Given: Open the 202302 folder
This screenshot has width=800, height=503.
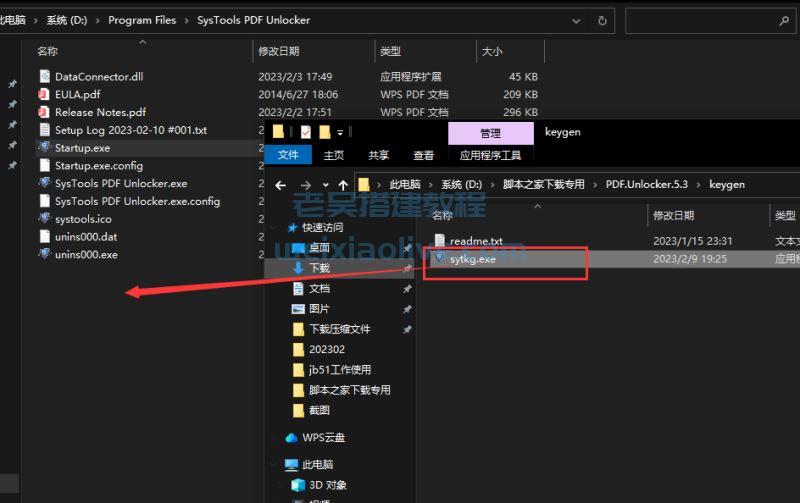Looking at the screenshot, I should click(x=319, y=349).
